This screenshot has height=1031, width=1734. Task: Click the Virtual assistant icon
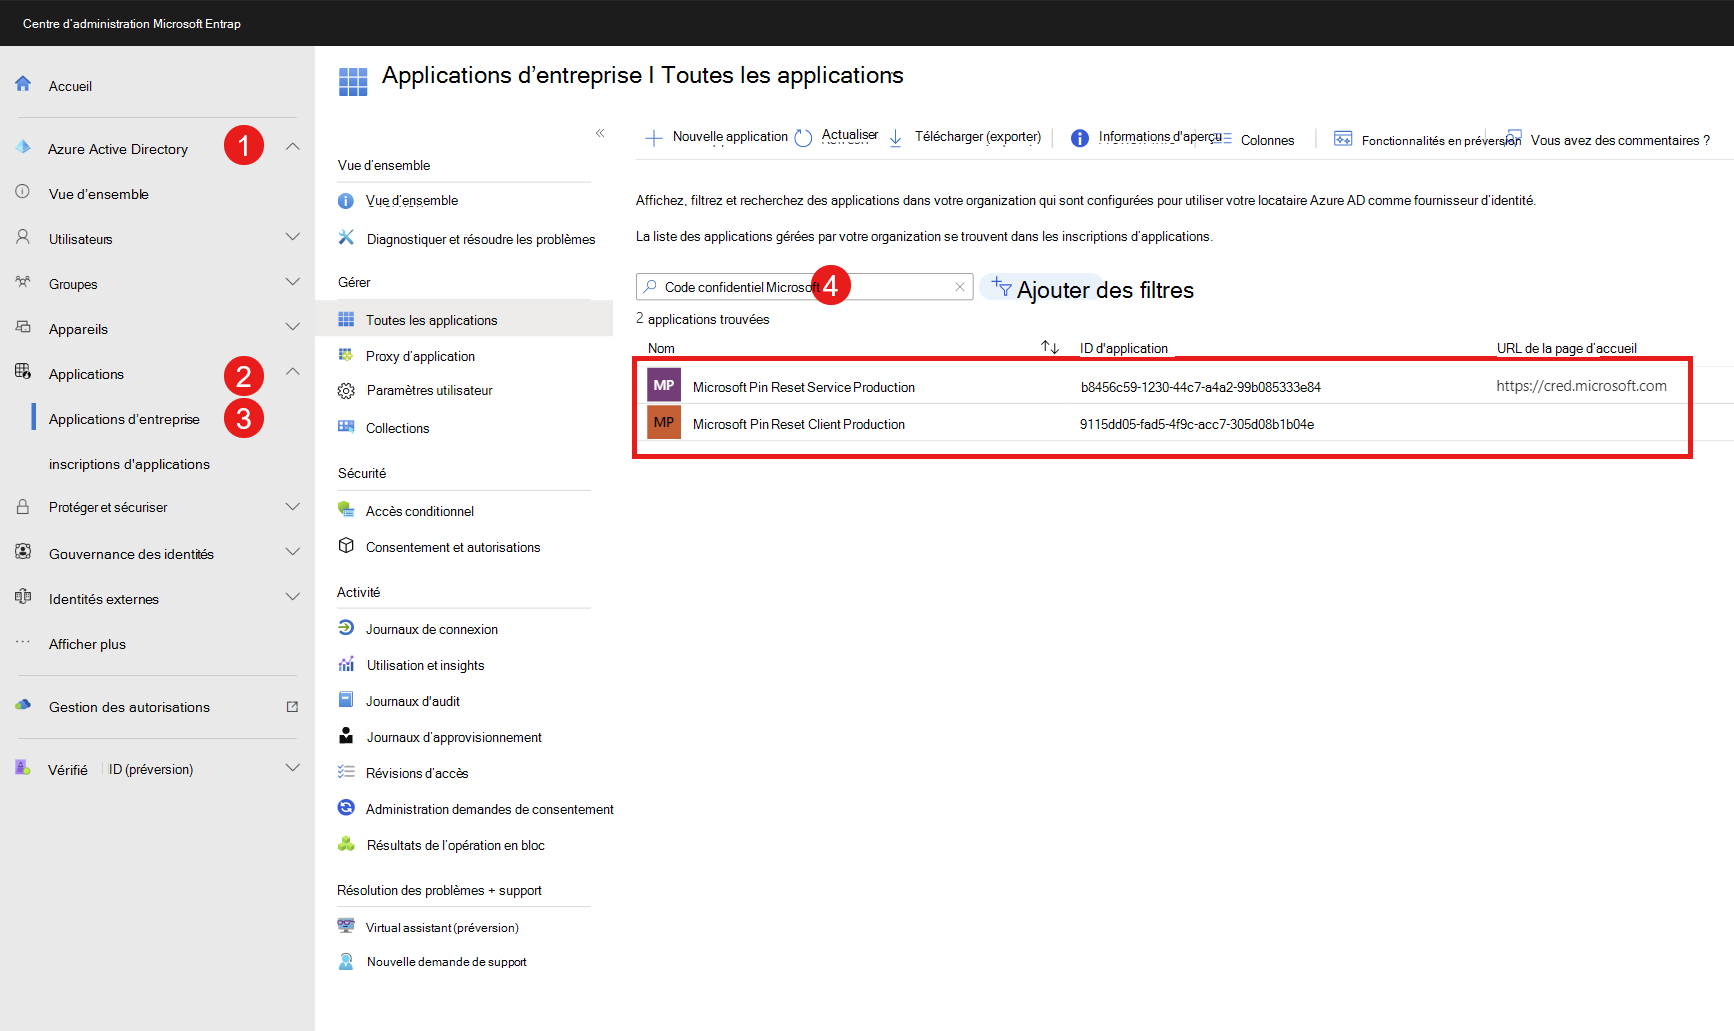pos(346,926)
